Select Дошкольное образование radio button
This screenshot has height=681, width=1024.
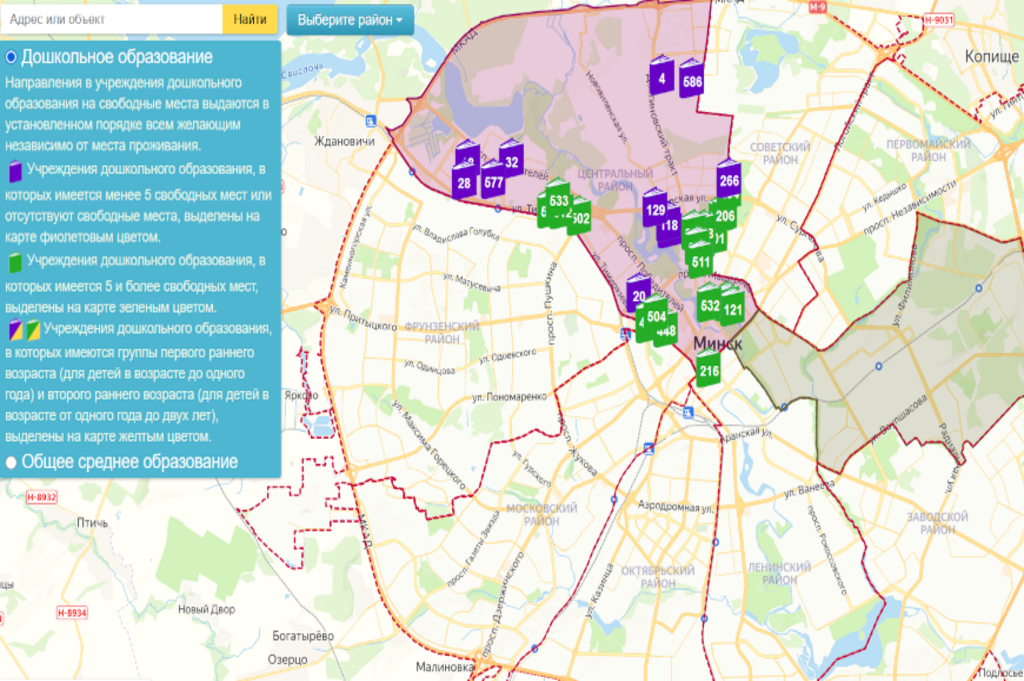[x=11, y=57]
